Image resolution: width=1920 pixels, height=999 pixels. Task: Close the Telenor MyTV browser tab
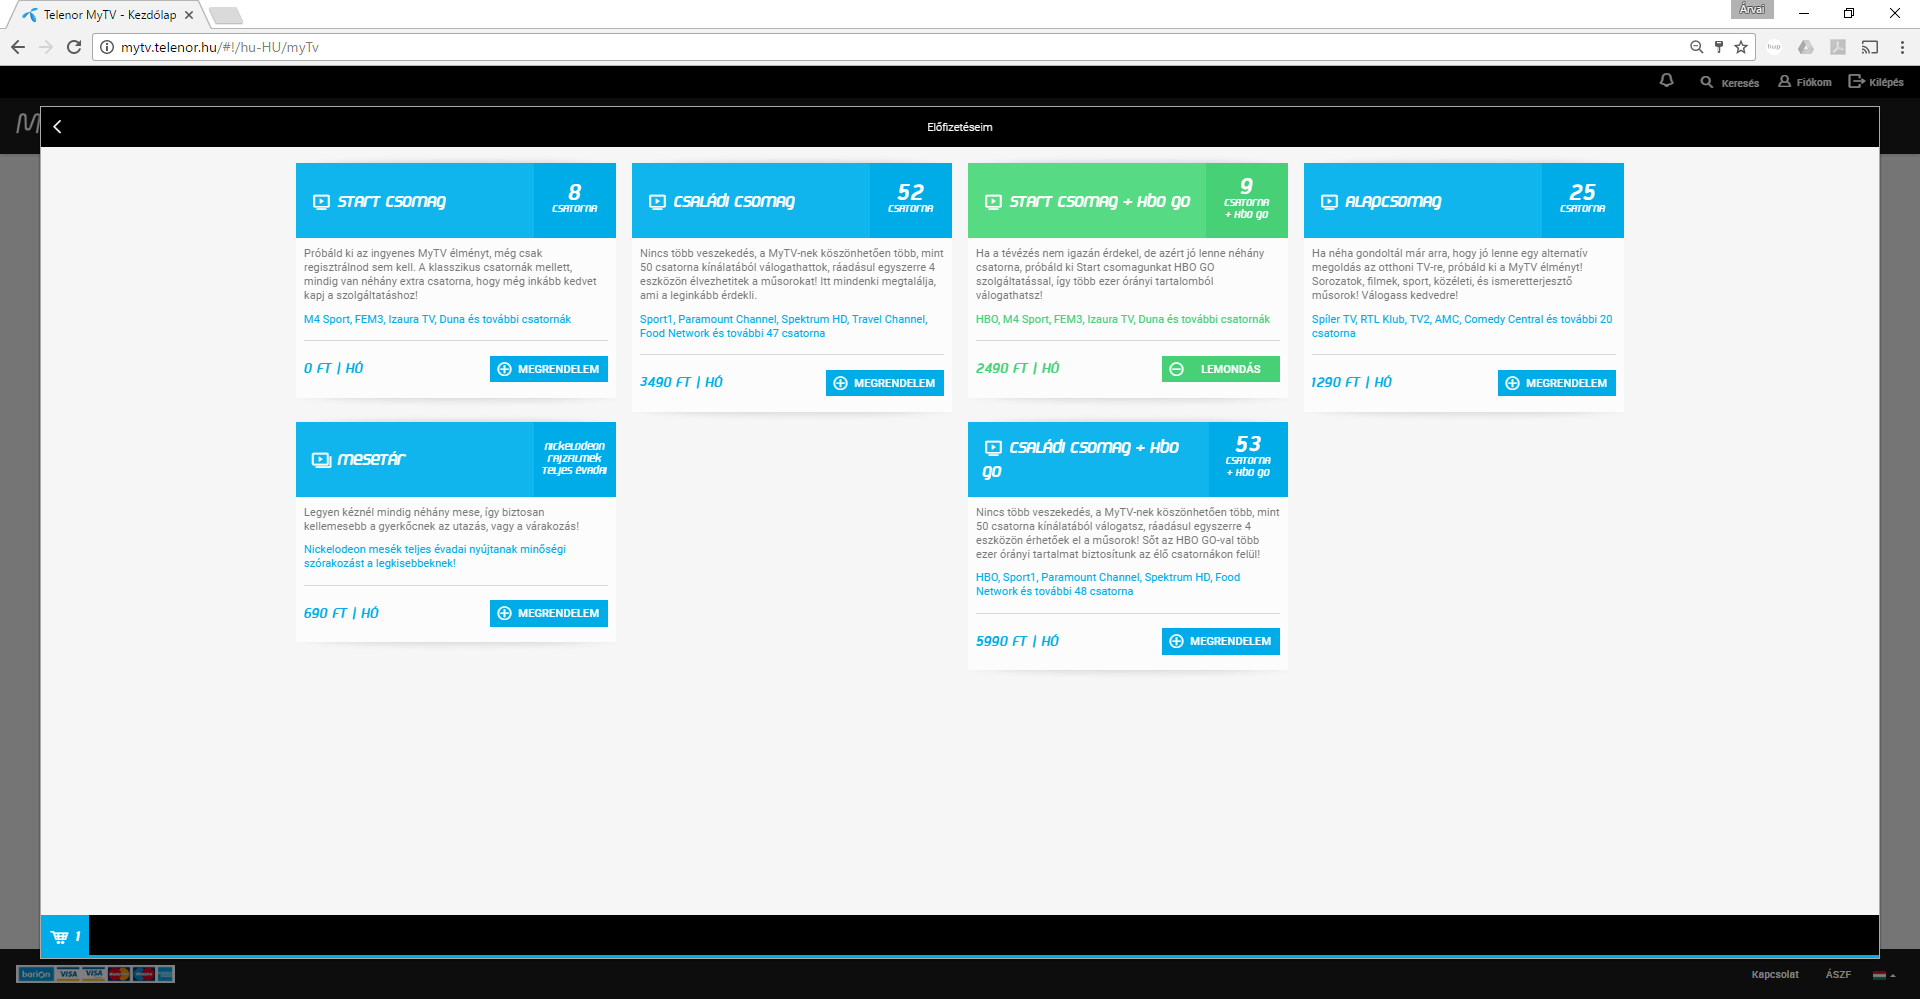tap(189, 15)
